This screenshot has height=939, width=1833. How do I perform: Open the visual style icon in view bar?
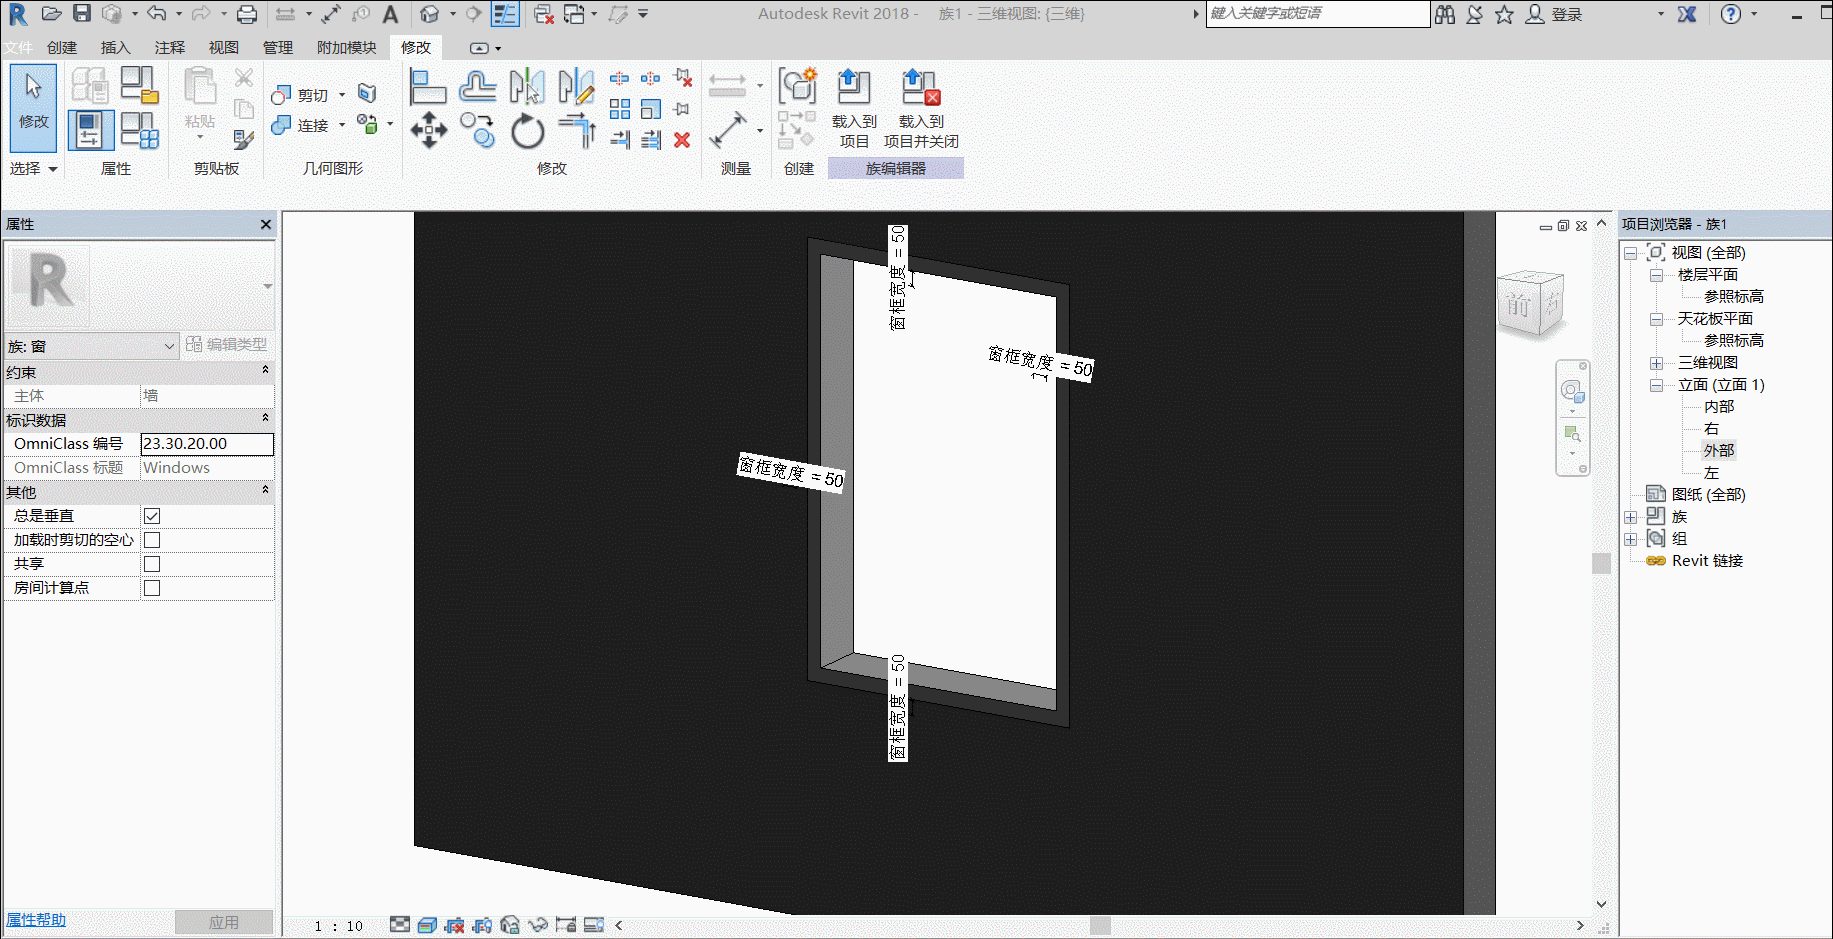point(427,925)
